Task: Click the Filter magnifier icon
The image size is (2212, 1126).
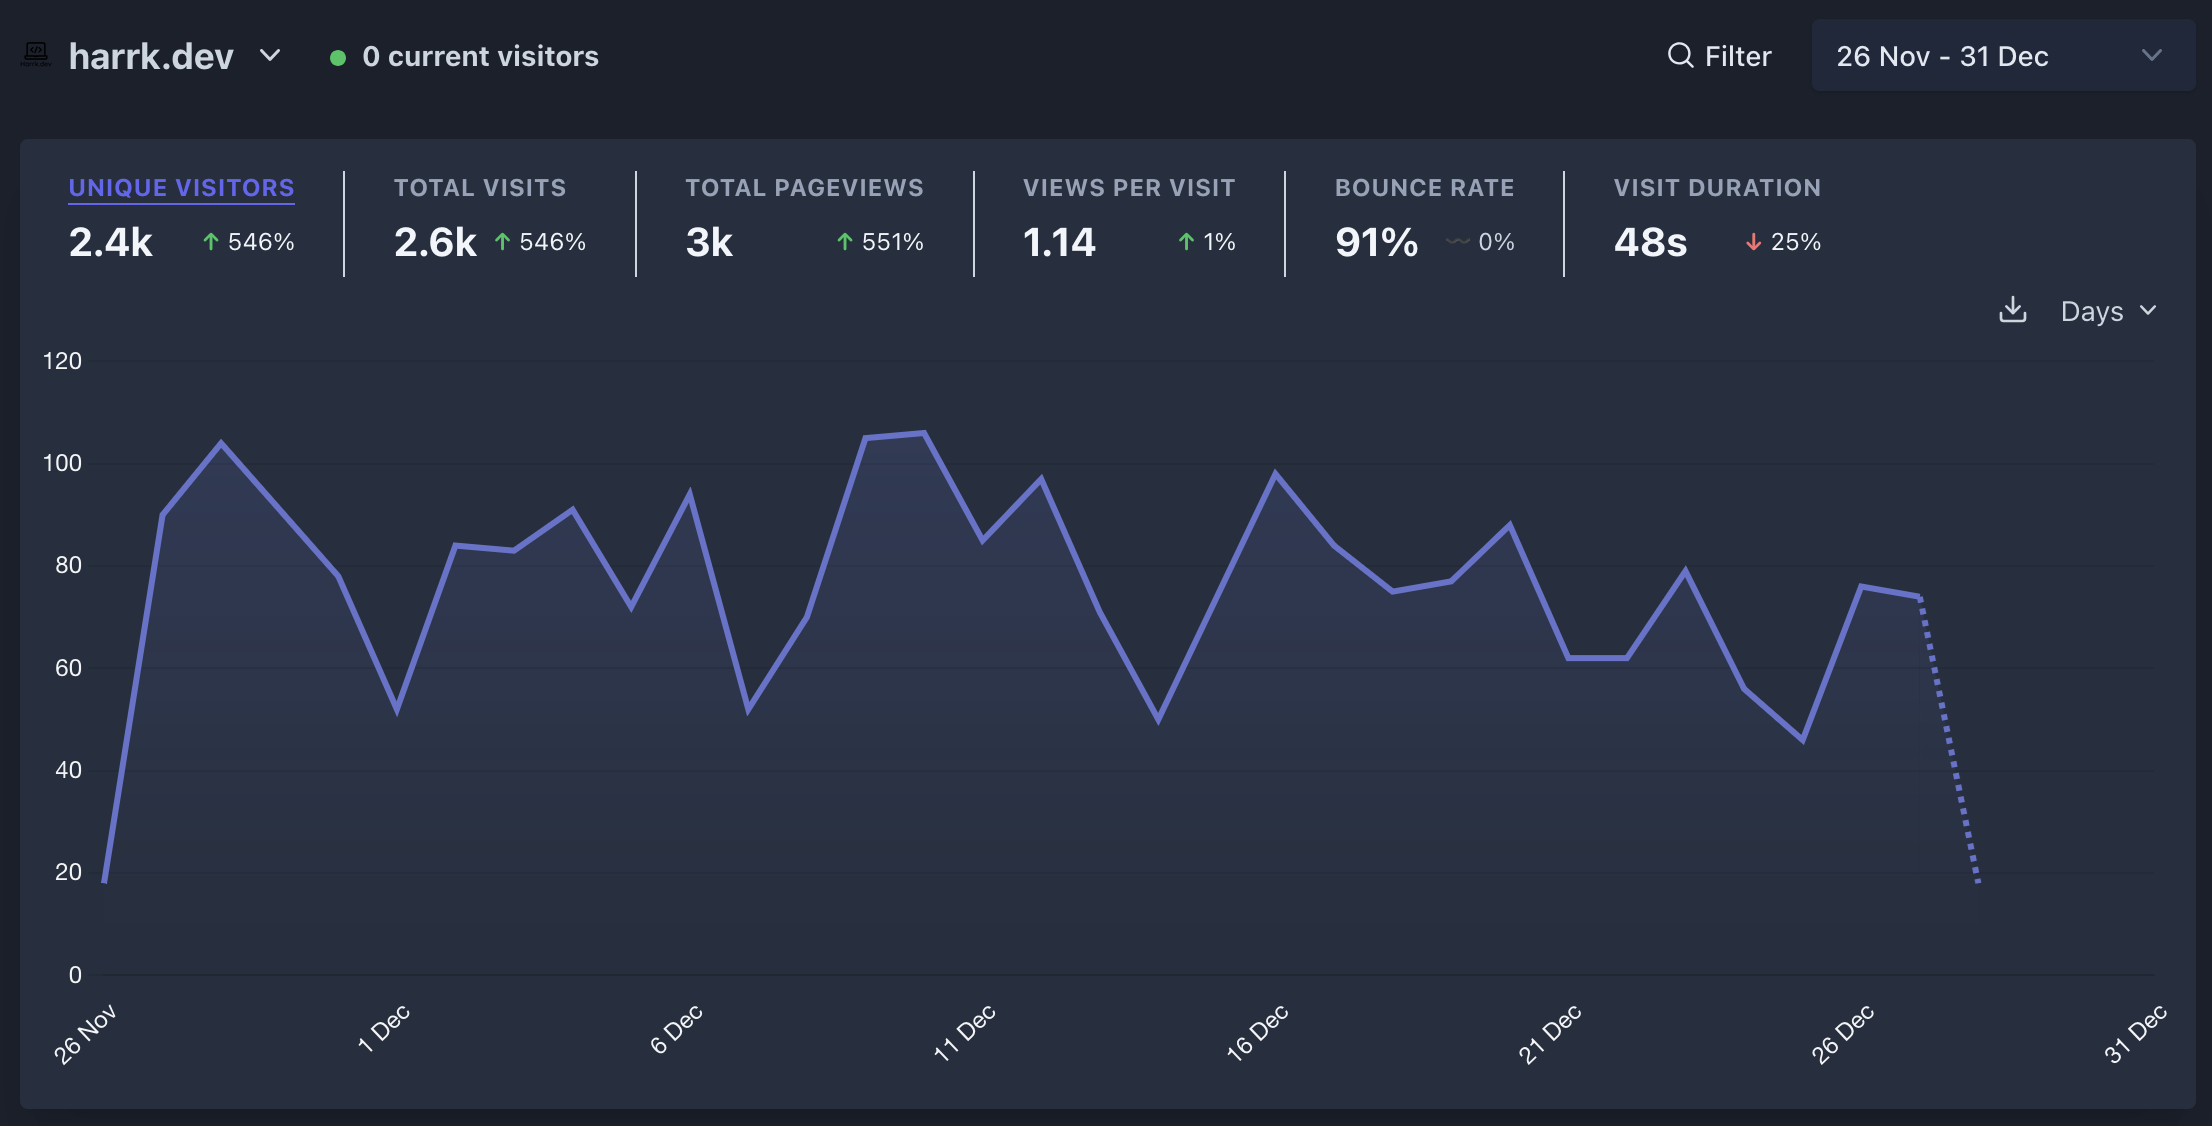Action: [x=1680, y=55]
